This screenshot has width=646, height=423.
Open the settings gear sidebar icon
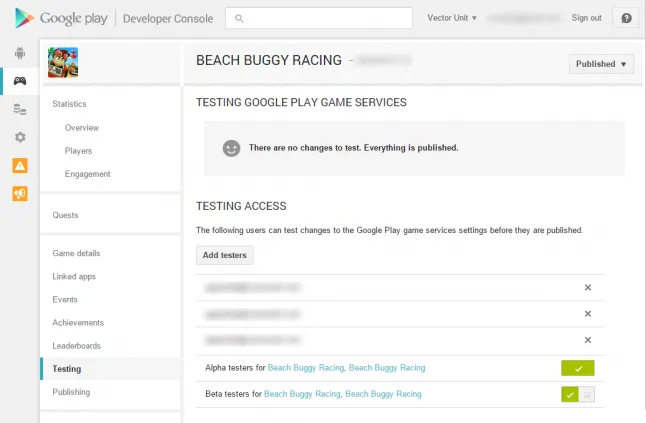pyautogui.click(x=20, y=137)
